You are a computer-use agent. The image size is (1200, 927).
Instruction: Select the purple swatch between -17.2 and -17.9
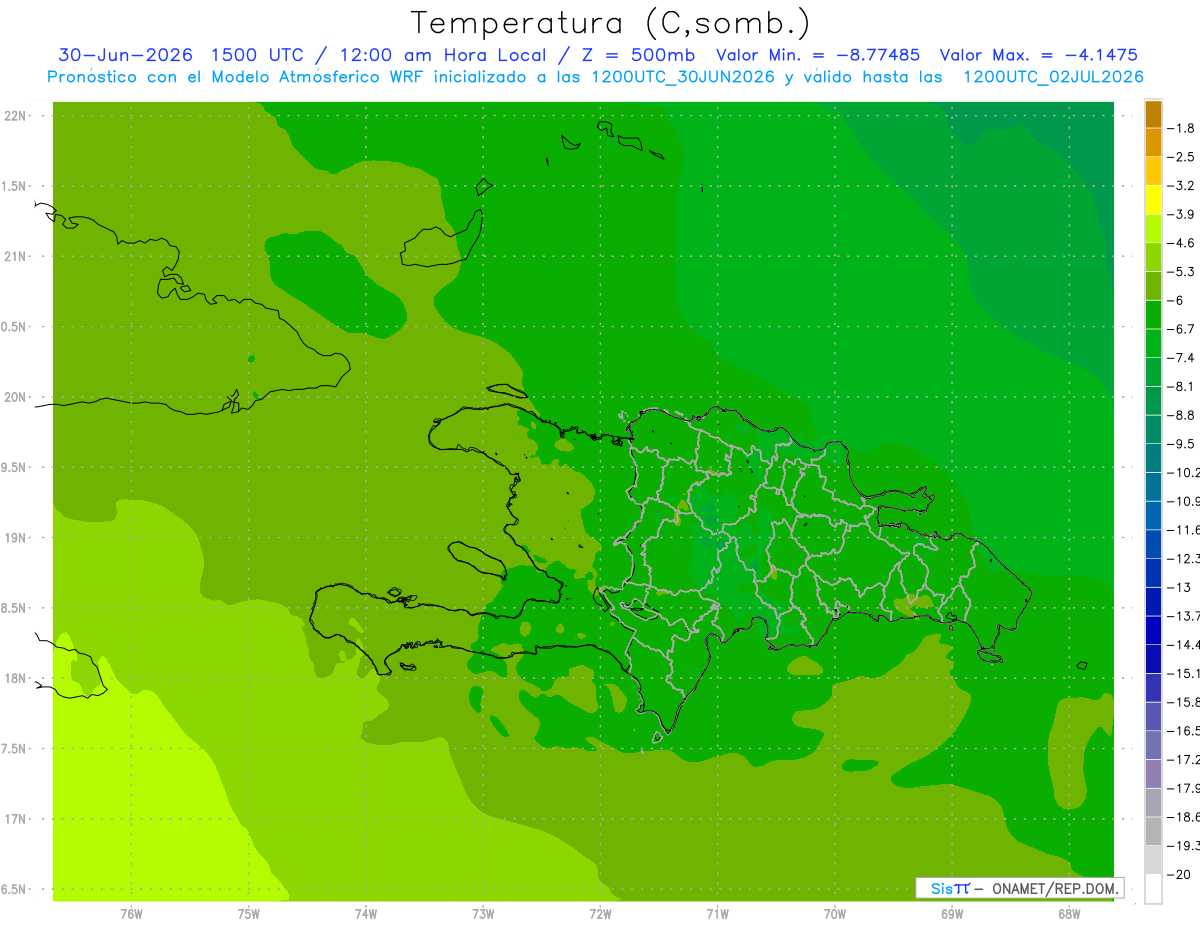pyautogui.click(x=1153, y=774)
